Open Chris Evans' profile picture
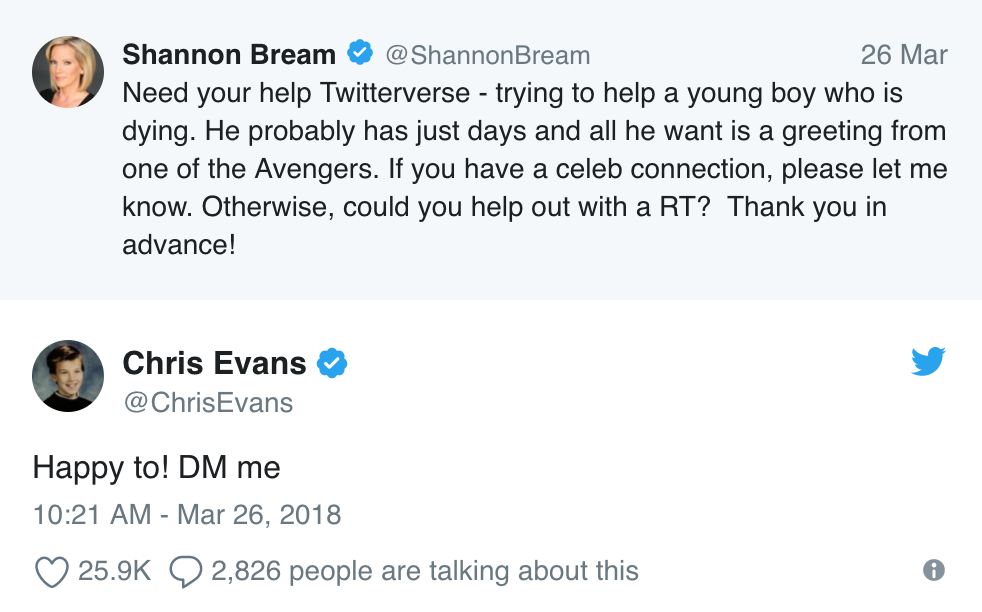982x612 pixels. 68,376
